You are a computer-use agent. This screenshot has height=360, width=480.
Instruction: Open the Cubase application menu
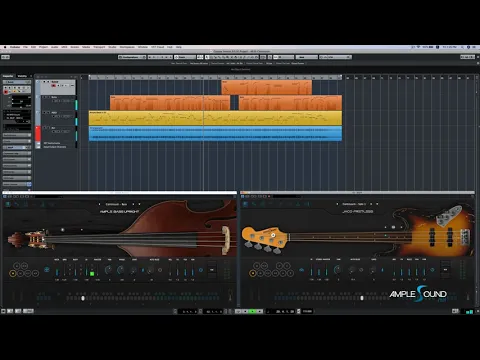[15, 47]
